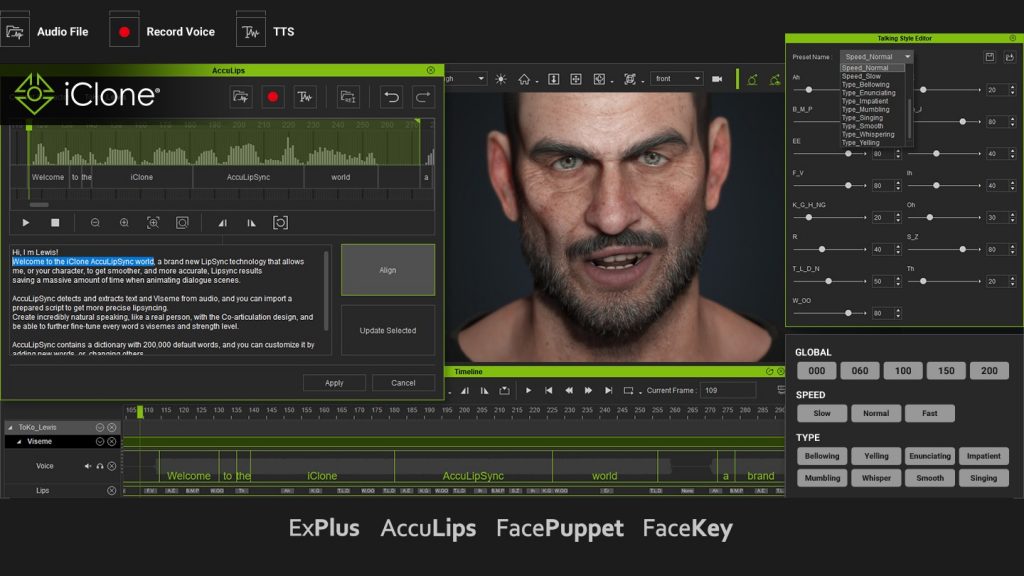
Task: Click AccuLips import script file icon
Action: [x=348, y=97]
